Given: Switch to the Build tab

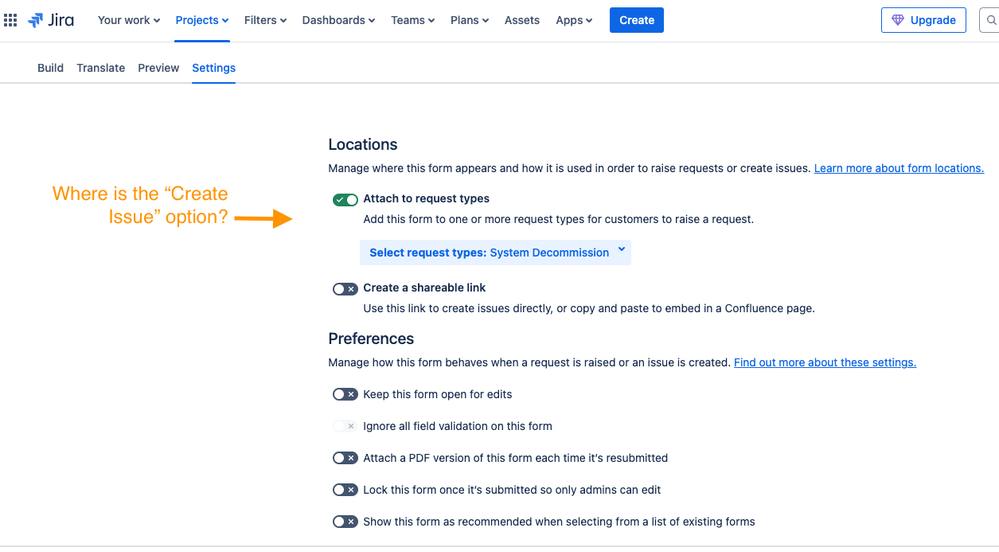Looking at the screenshot, I should 50,68.
